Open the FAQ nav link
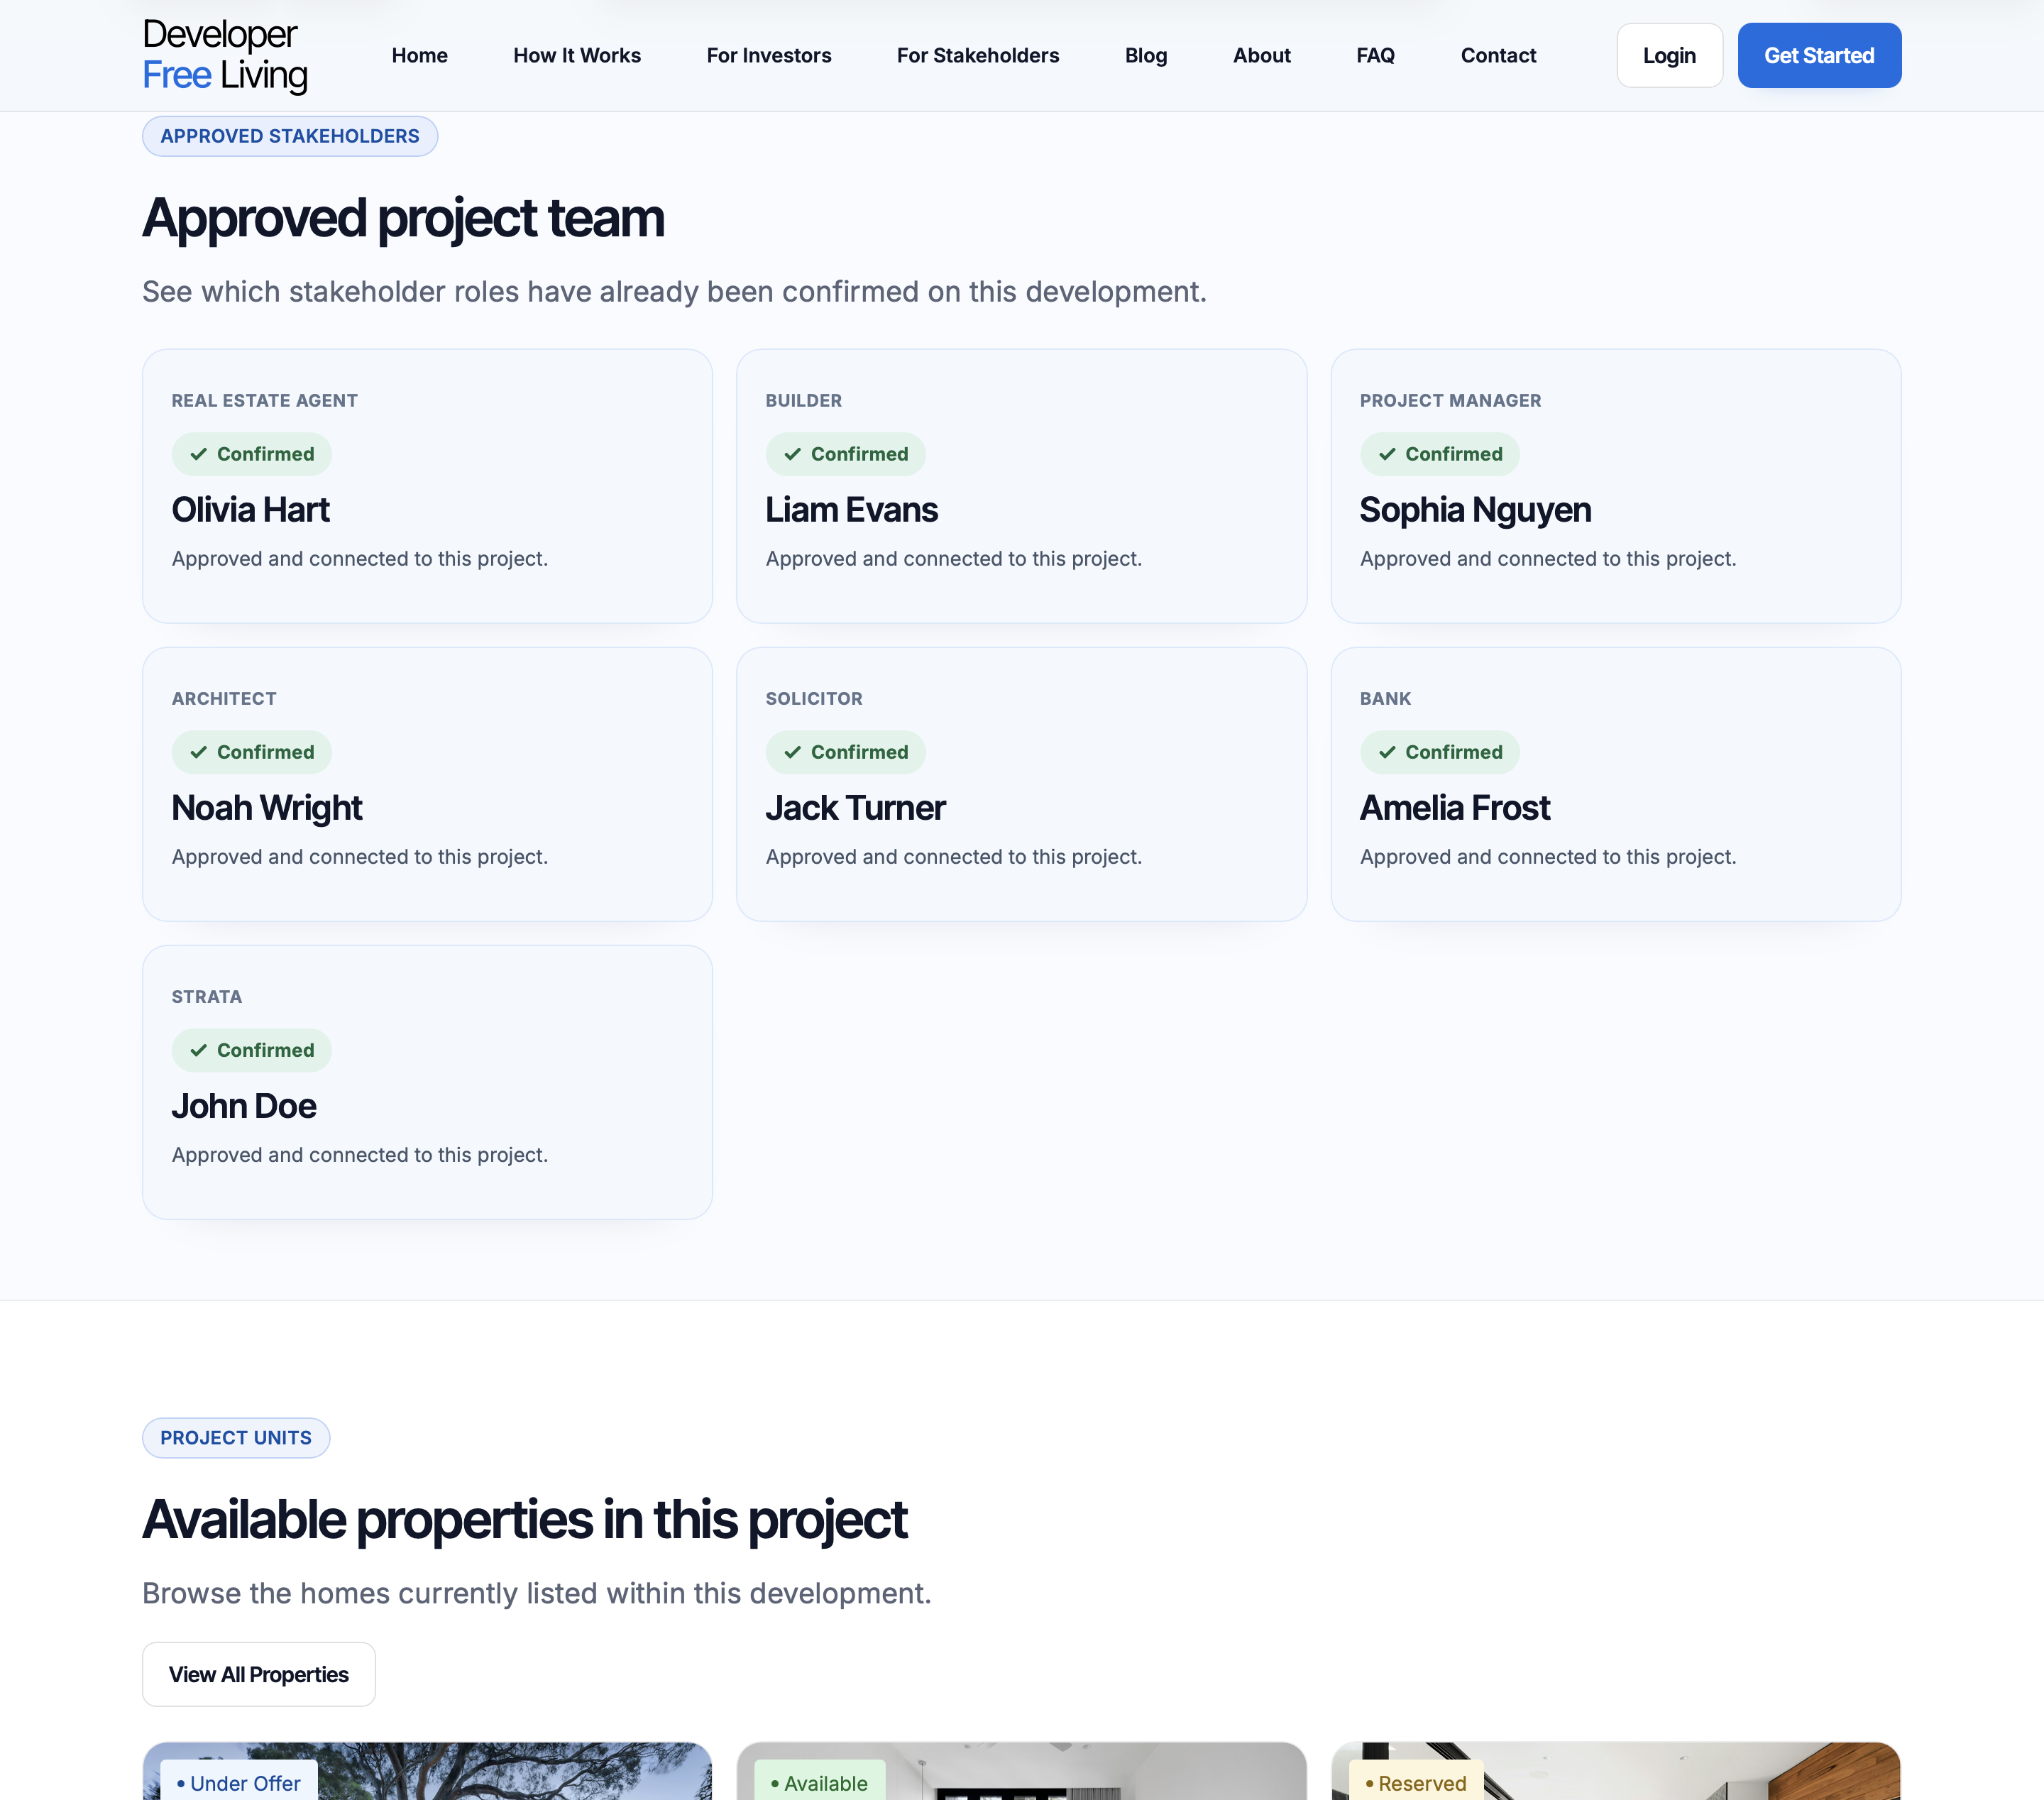The height and width of the screenshot is (1800, 2044). tap(1375, 55)
